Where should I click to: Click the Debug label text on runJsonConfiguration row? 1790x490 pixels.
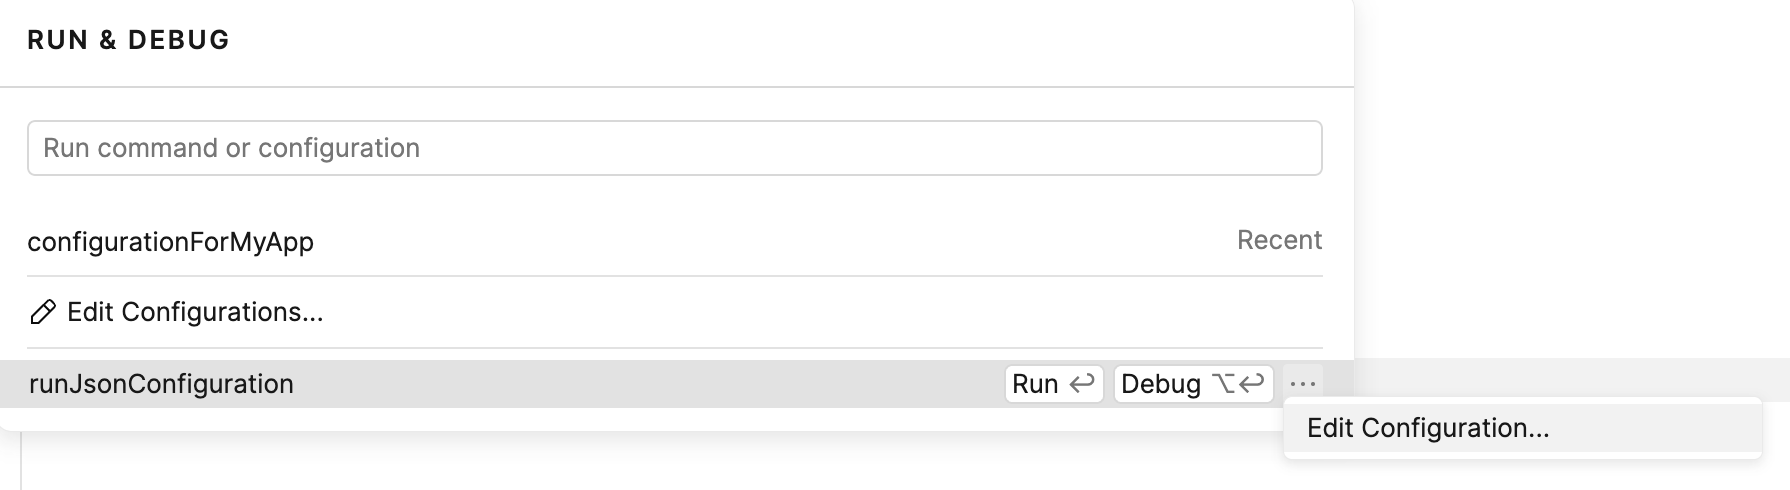[x=1160, y=384]
